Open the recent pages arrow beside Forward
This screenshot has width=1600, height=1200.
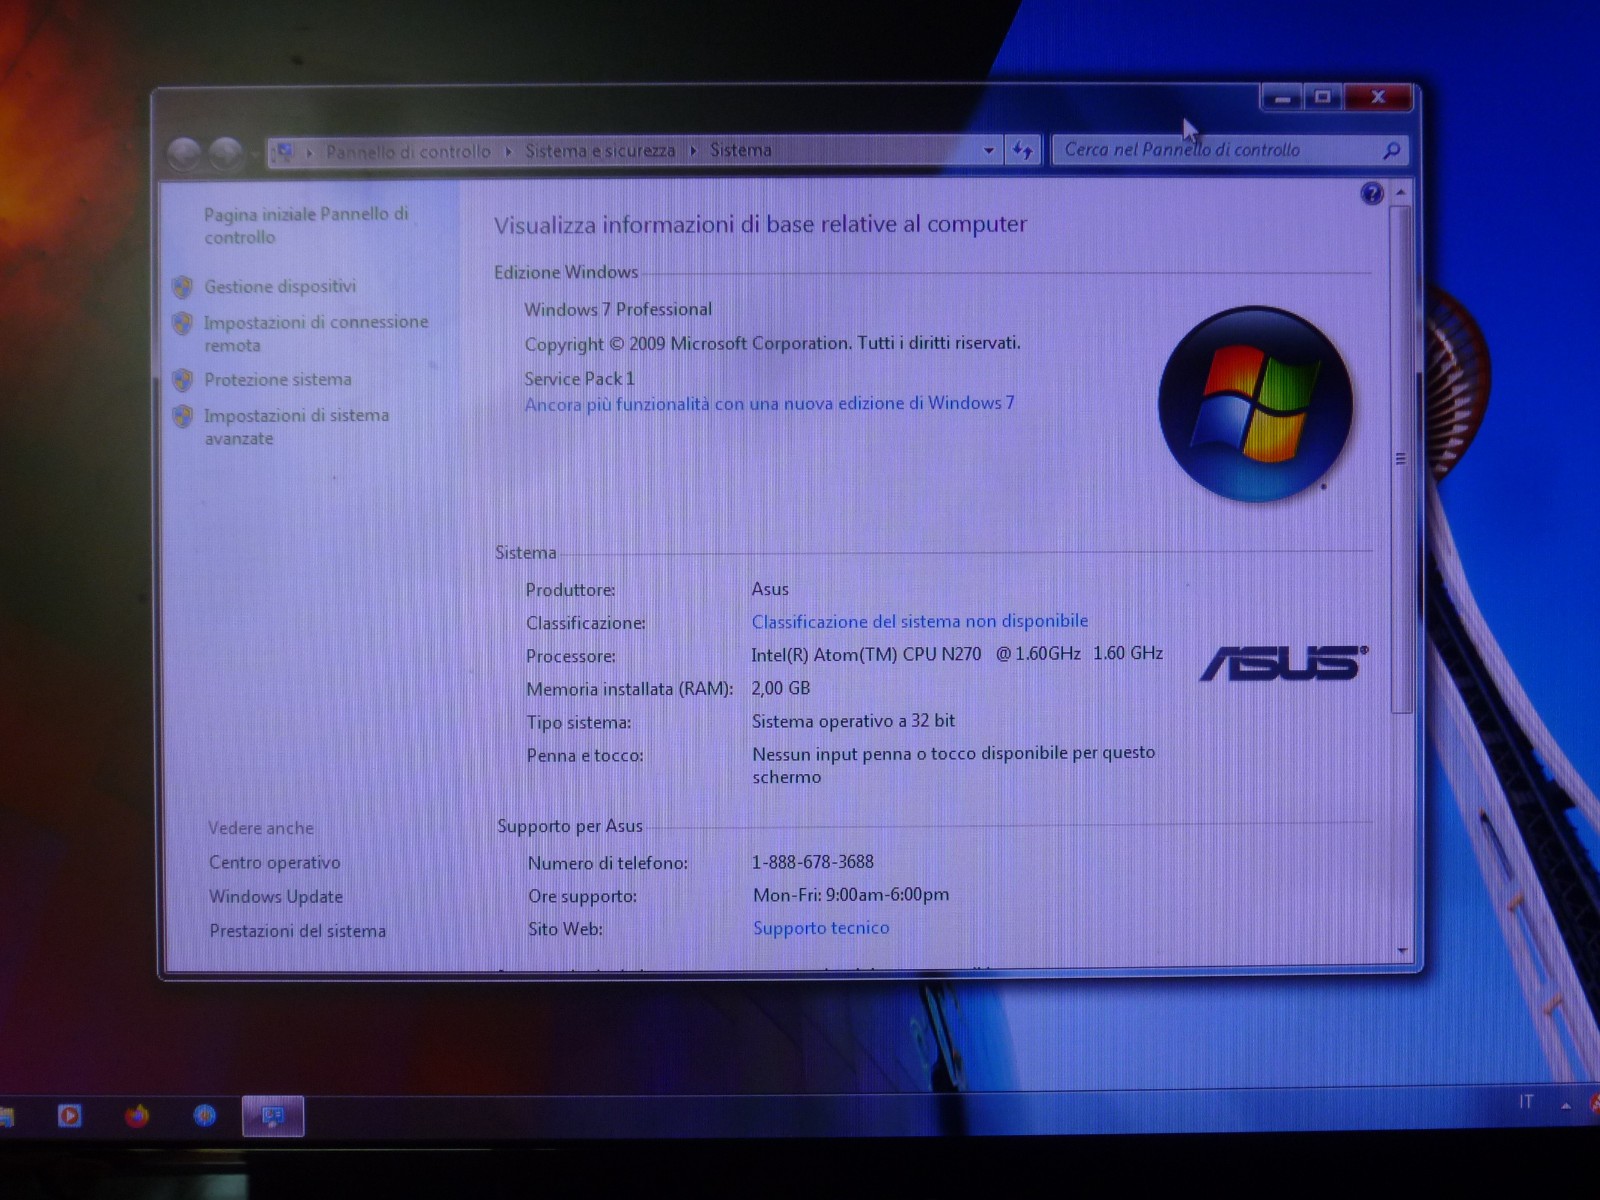(253, 154)
